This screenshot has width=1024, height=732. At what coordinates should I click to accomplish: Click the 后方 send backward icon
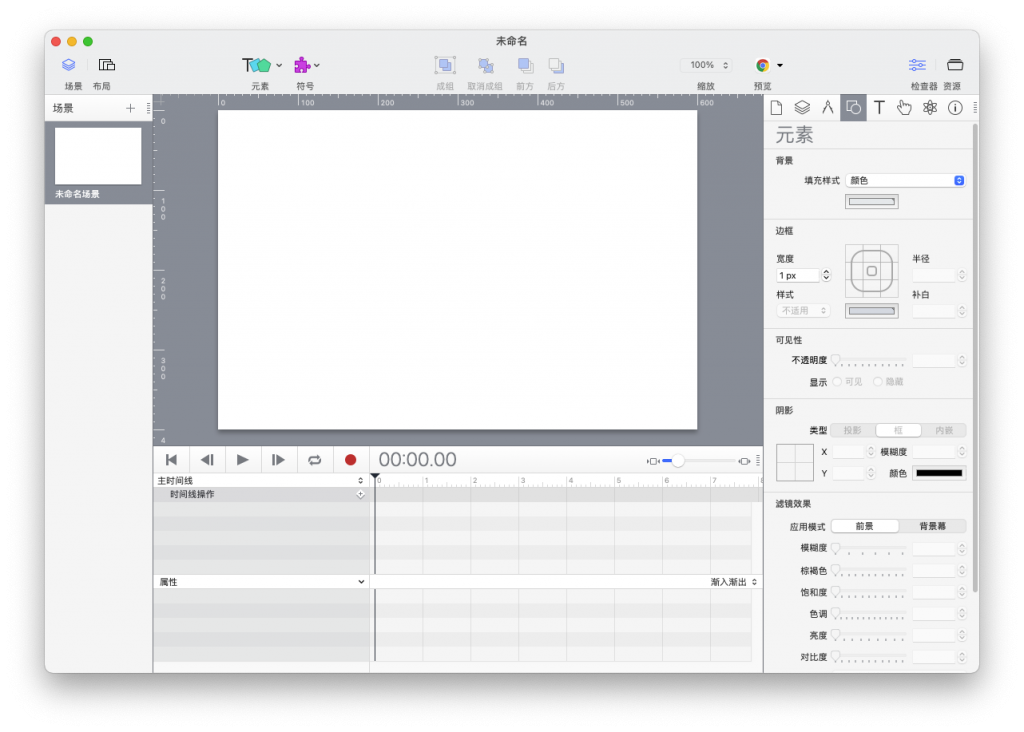[556, 65]
